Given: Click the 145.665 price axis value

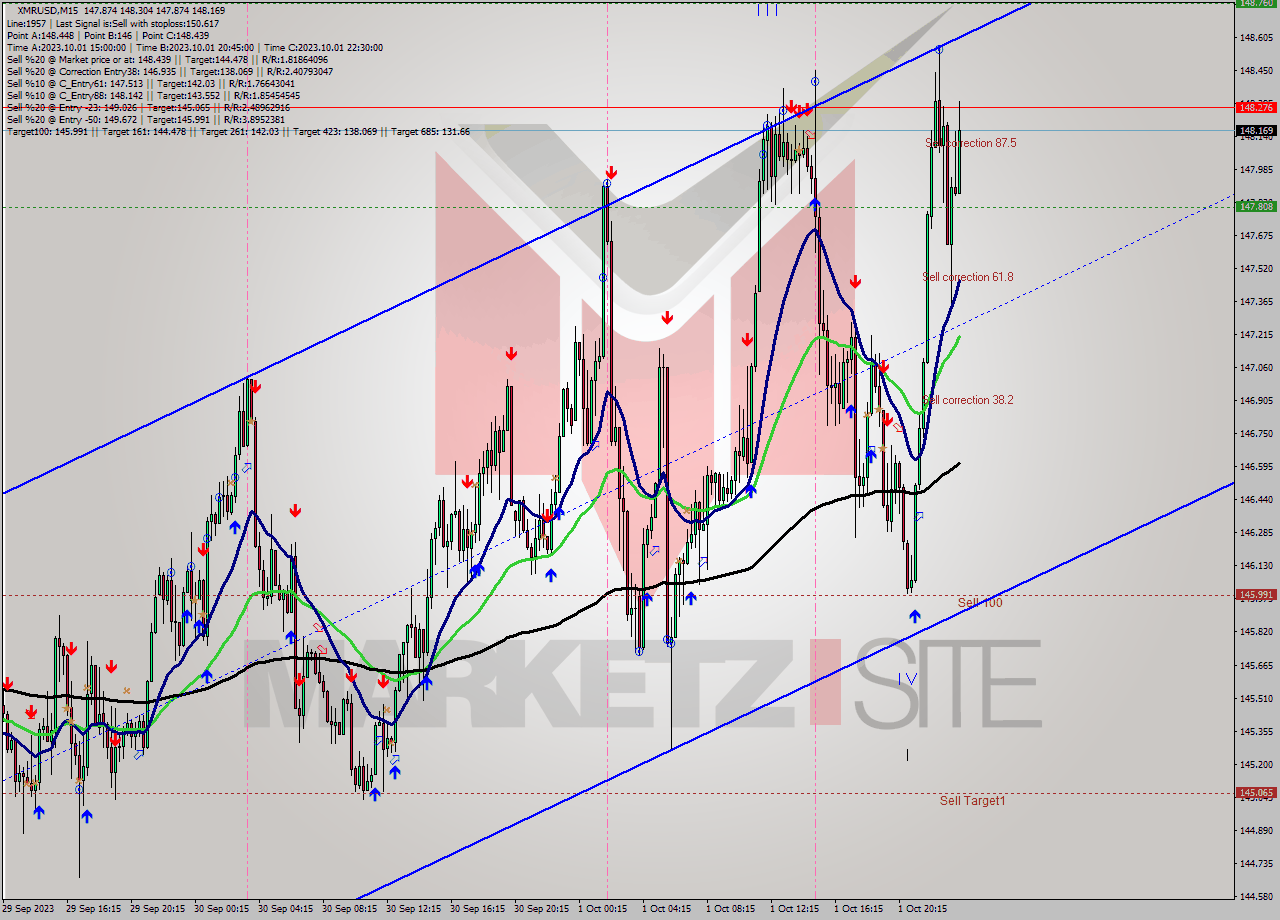Looking at the screenshot, I should click(1256, 665).
